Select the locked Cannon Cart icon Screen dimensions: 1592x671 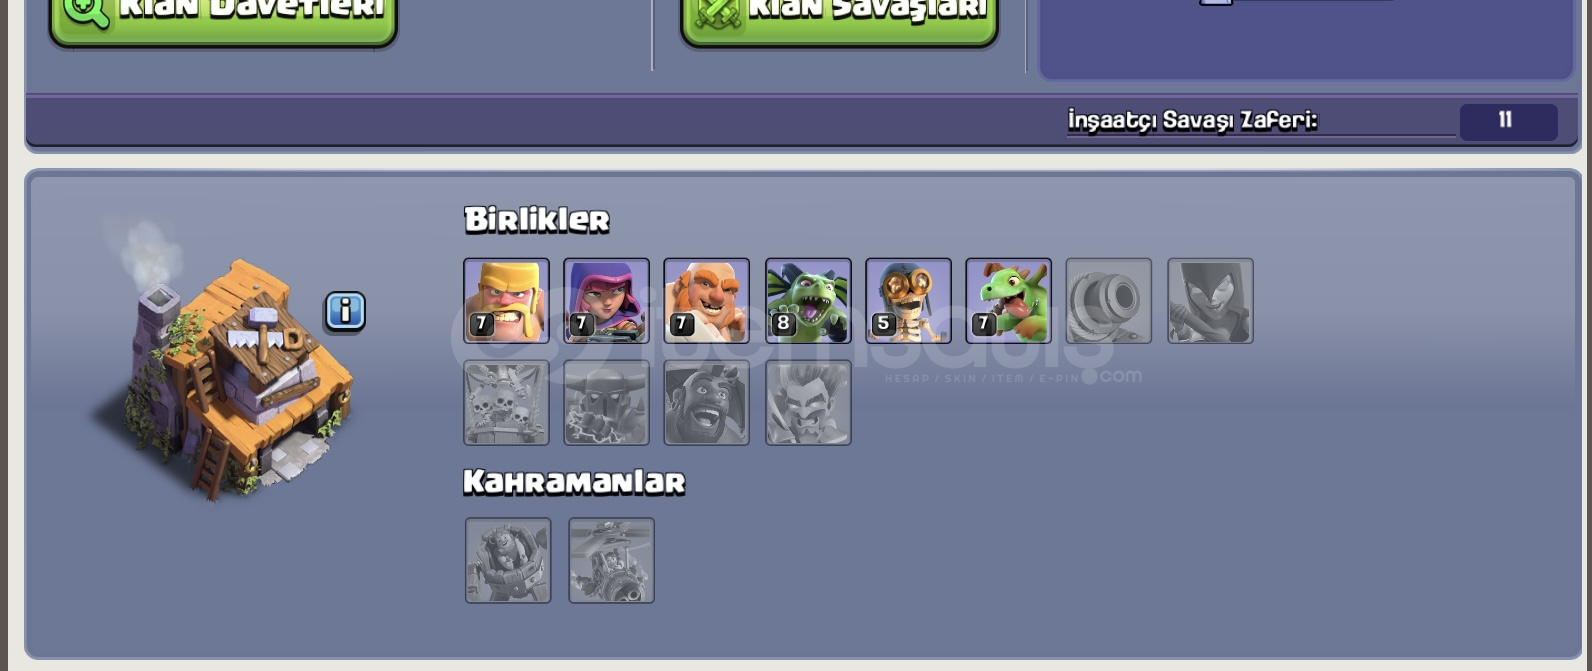[1109, 301]
